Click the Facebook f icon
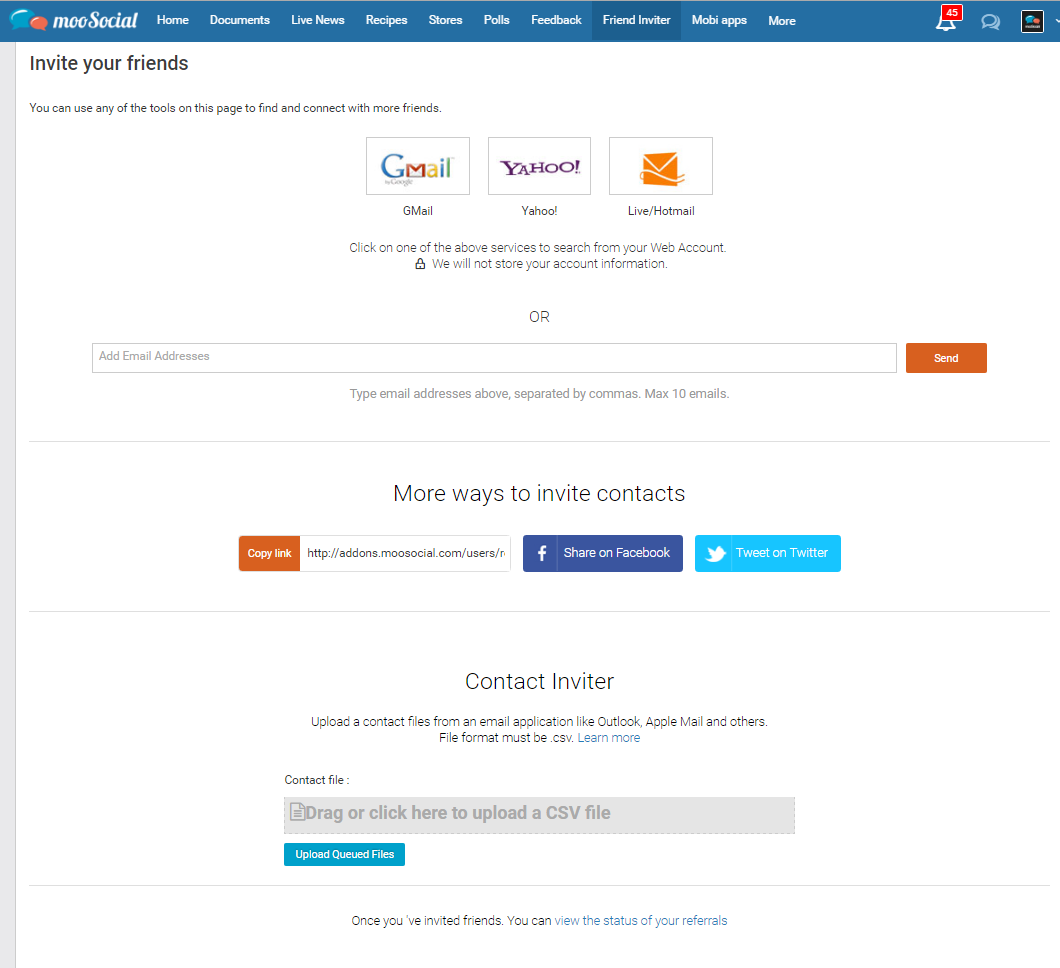The image size is (1060, 968). pos(541,554)
